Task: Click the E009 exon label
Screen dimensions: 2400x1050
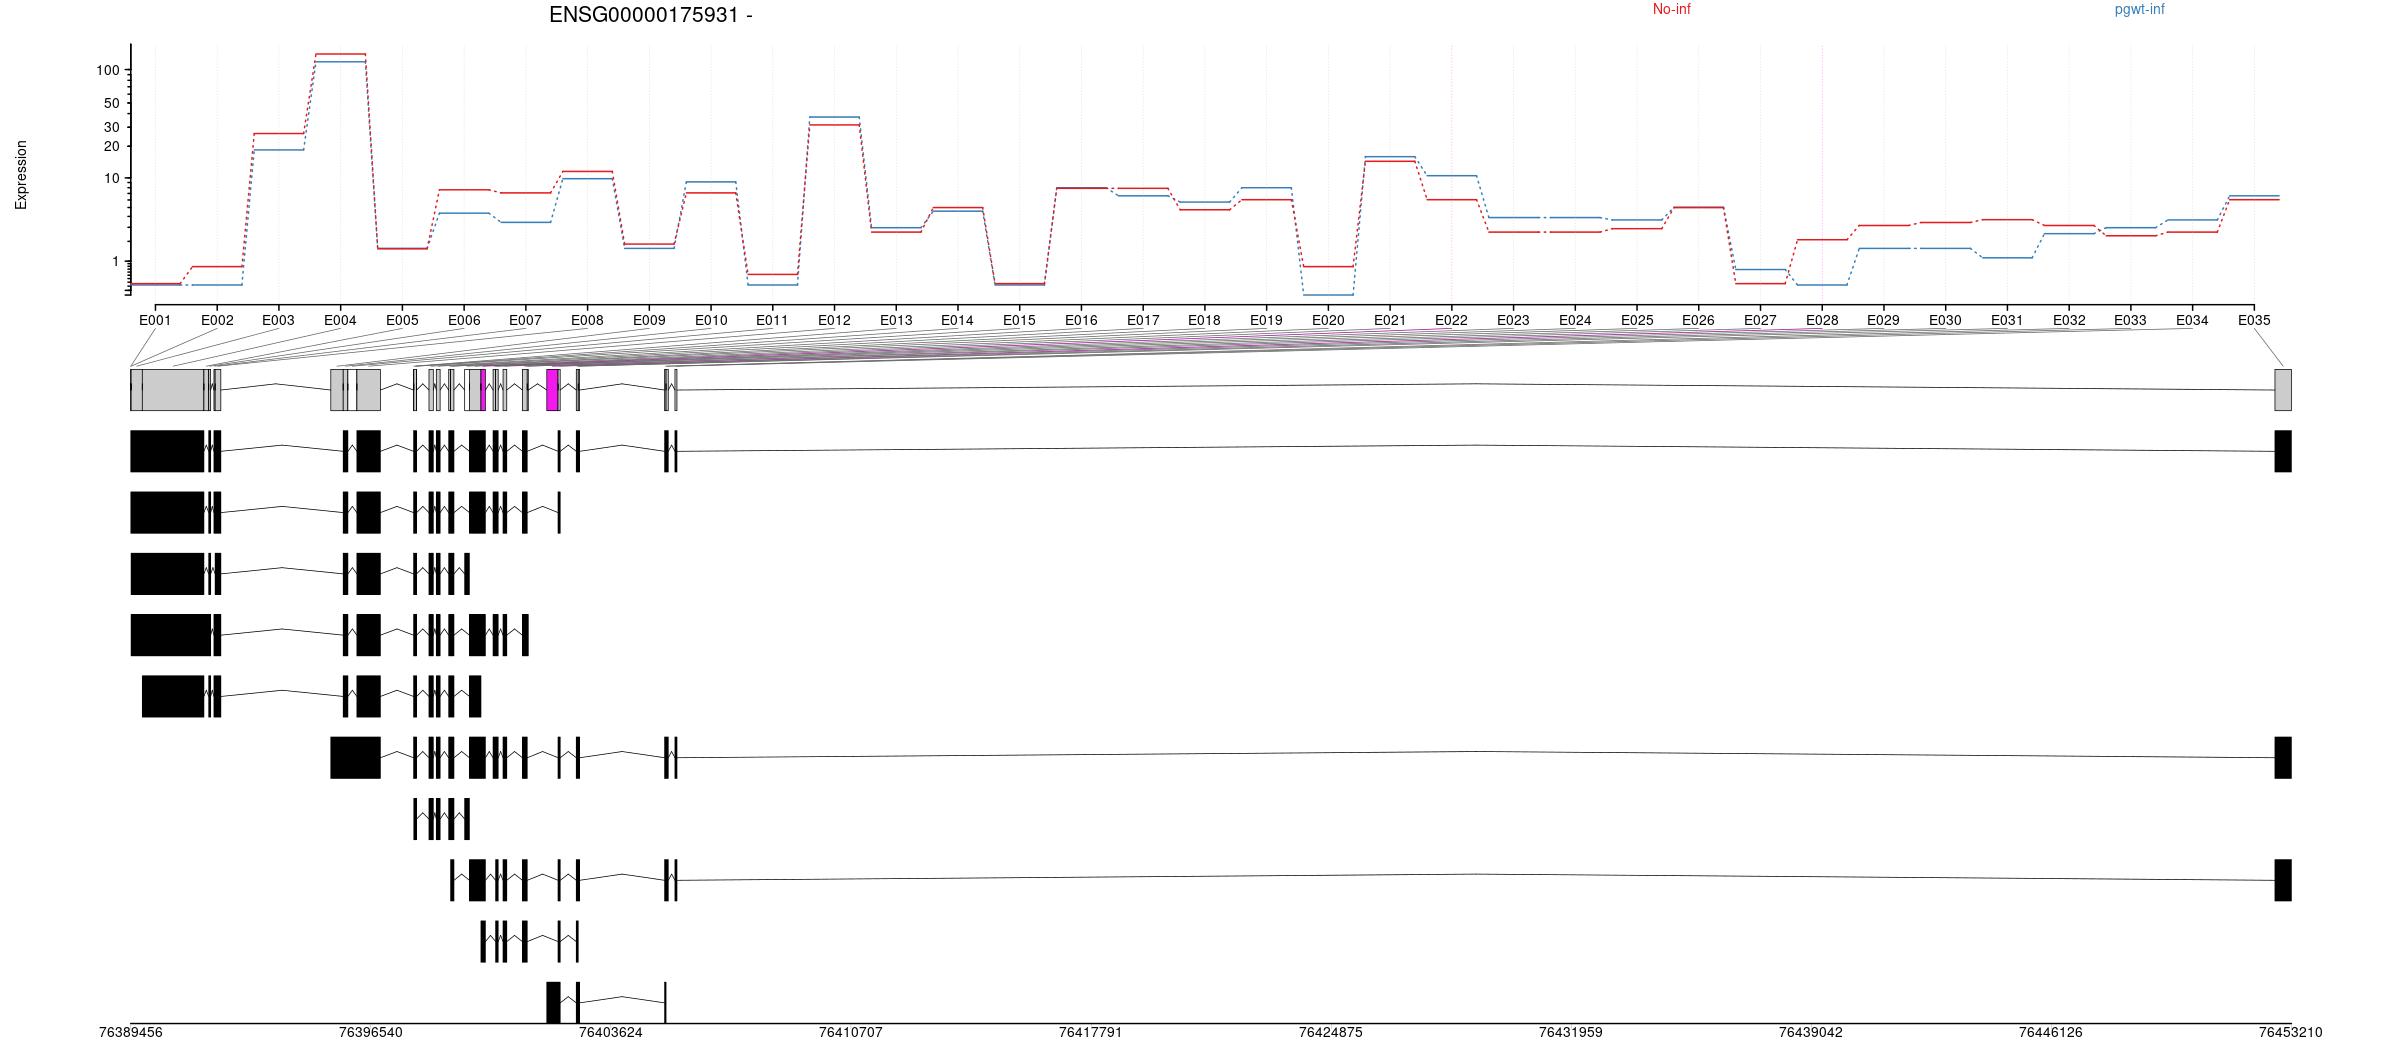Action: tap(649, 320)
